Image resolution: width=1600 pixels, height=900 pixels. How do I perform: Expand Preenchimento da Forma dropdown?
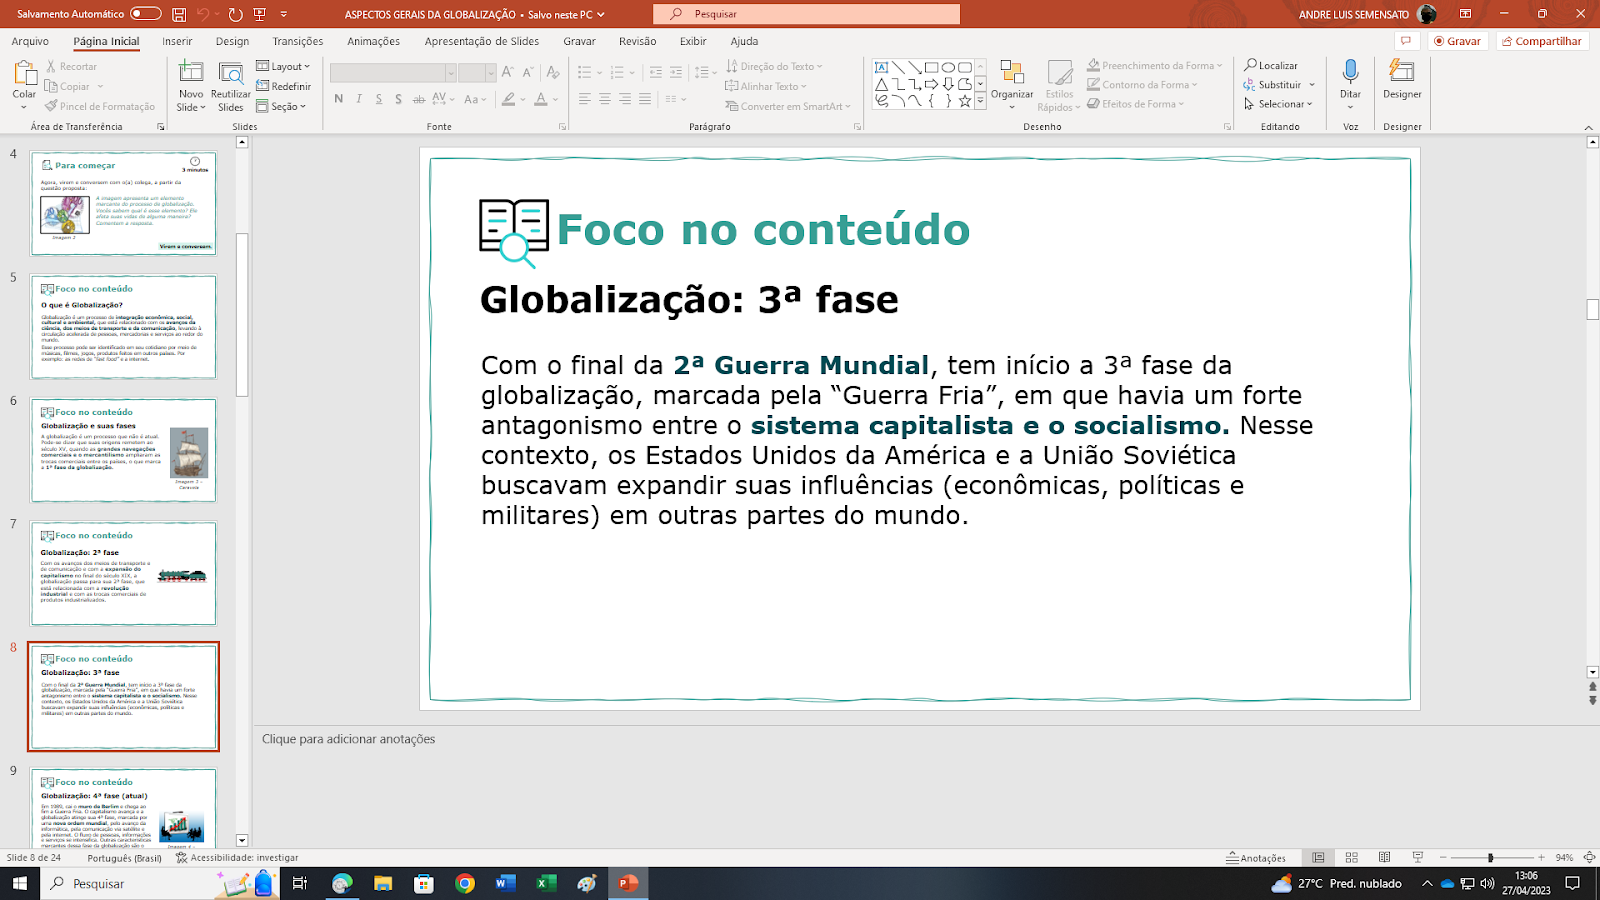(x=1156, y=65)
